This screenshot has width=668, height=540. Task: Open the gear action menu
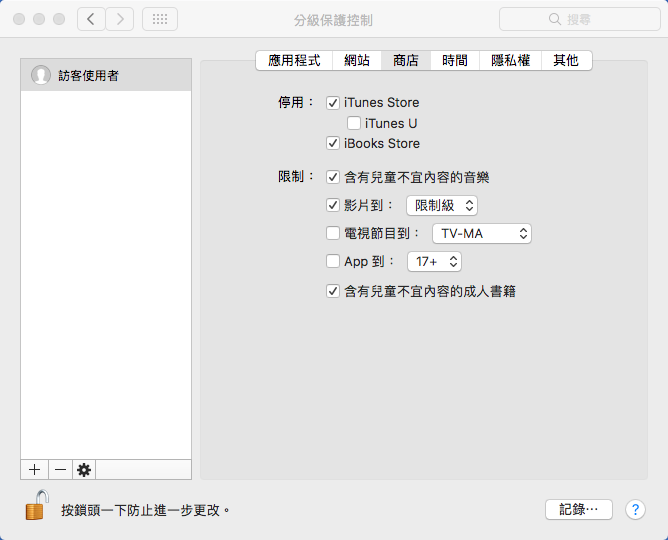tap(84, 469)
